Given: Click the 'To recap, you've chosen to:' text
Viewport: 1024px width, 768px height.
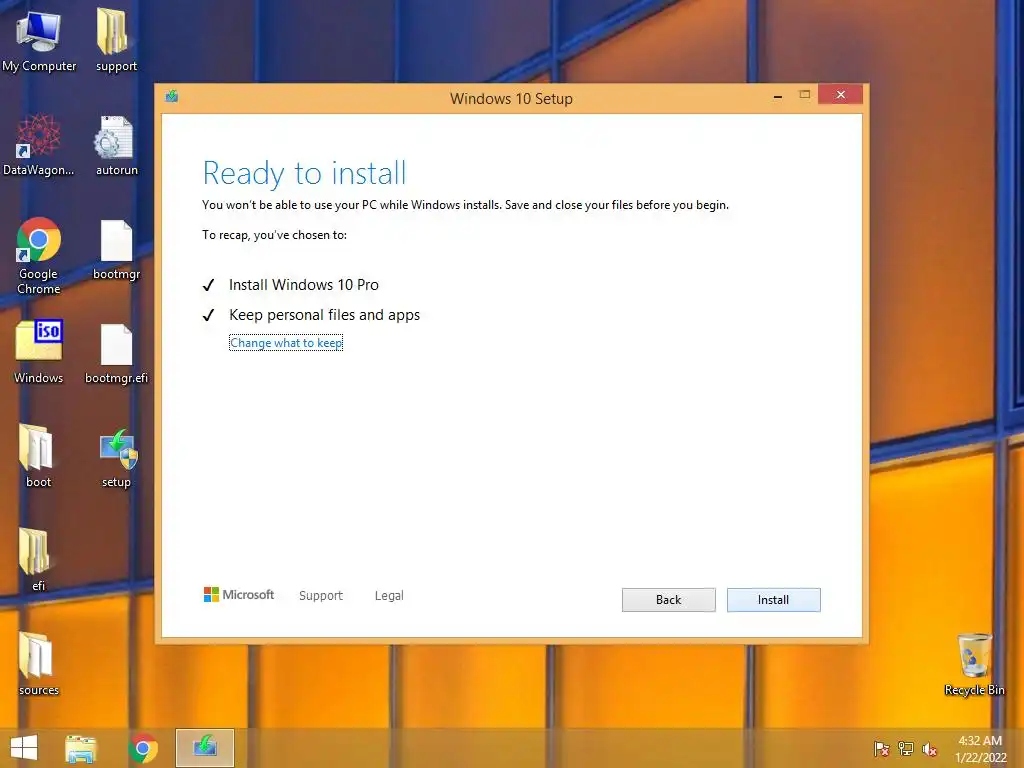Looking at the screenshot, I should point(274,235).
